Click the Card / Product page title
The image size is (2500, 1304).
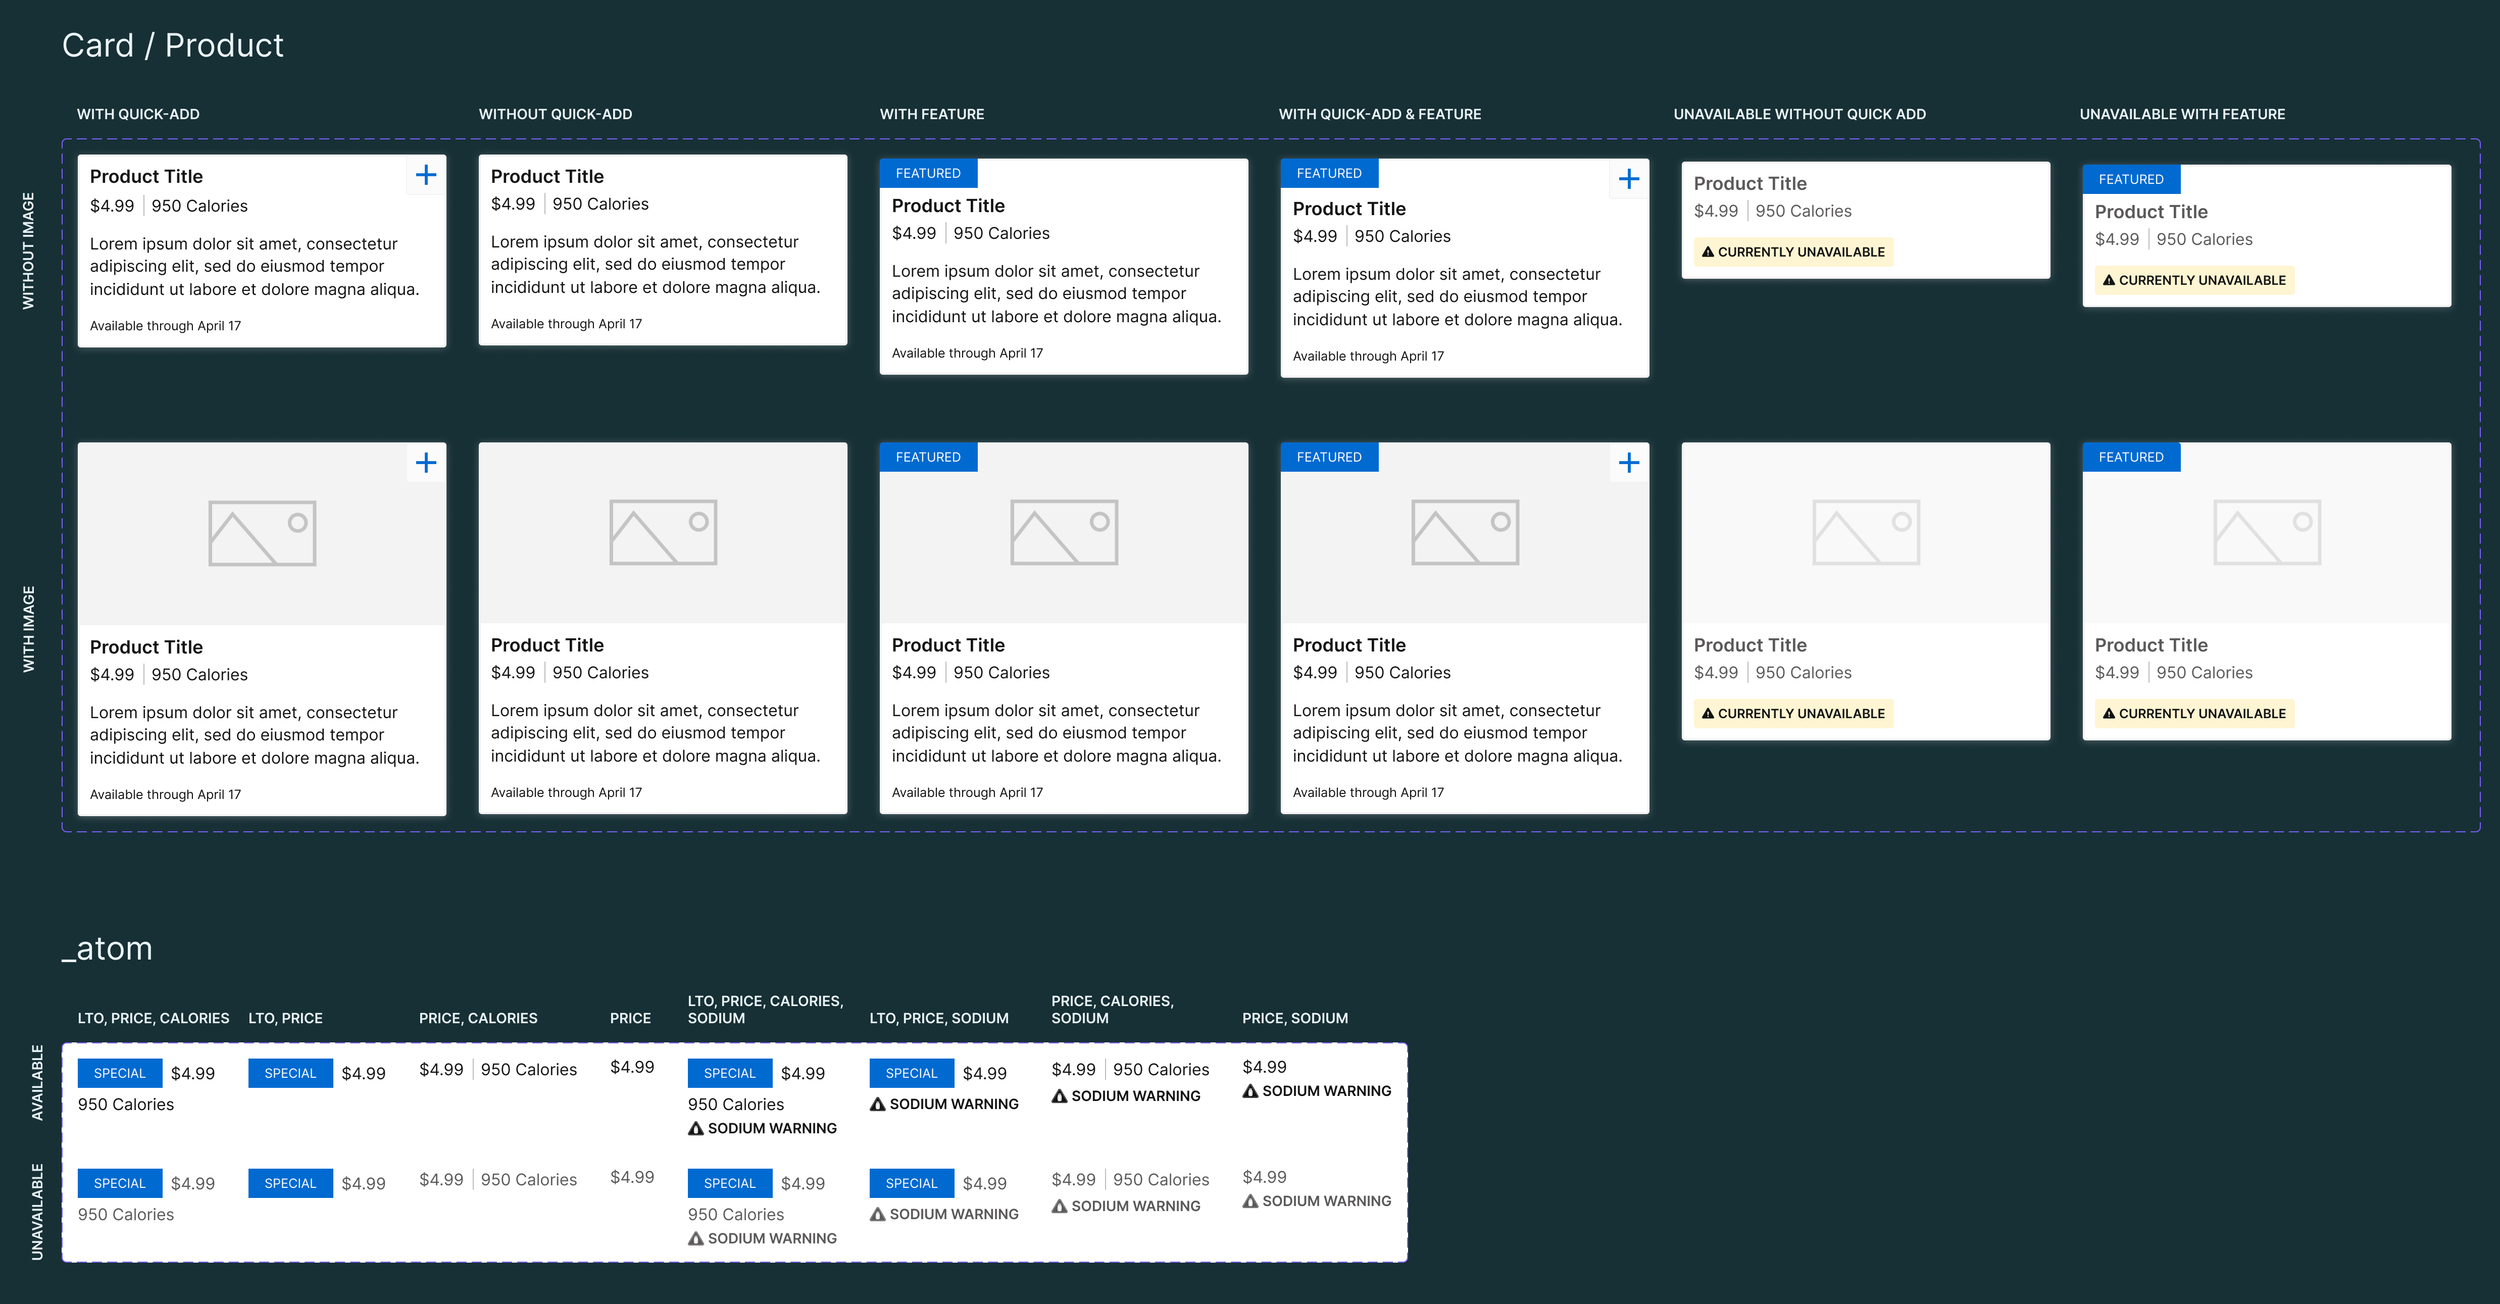[172, 45]
